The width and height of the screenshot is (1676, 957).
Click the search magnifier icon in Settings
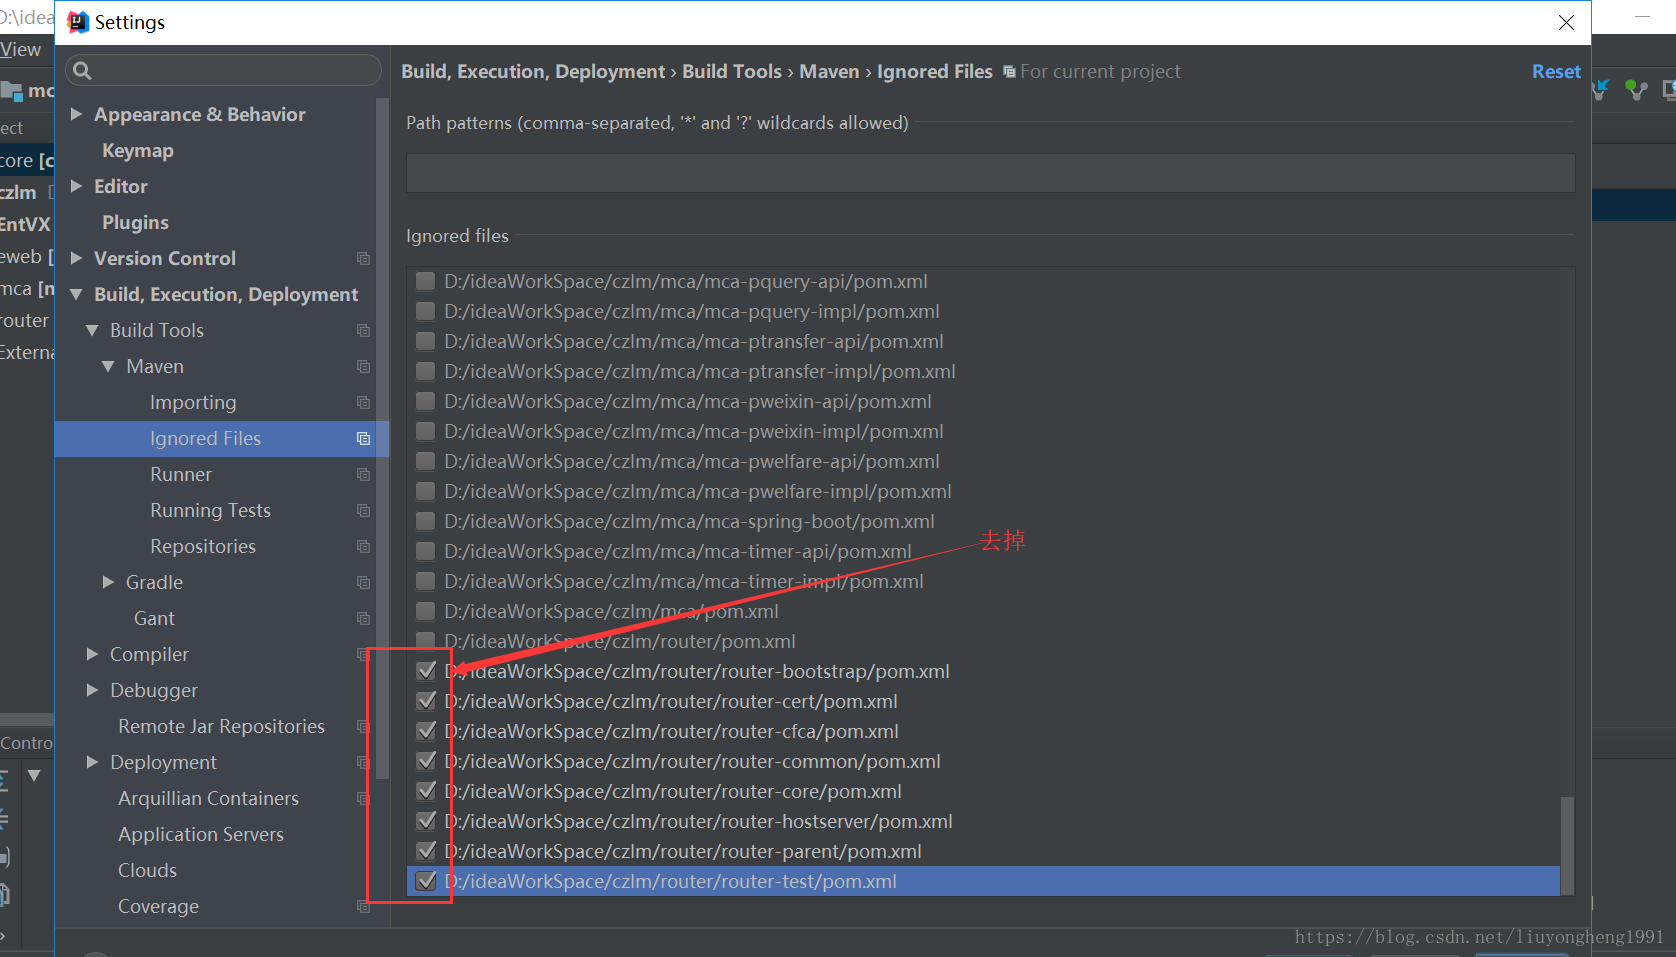coord(83,70)
